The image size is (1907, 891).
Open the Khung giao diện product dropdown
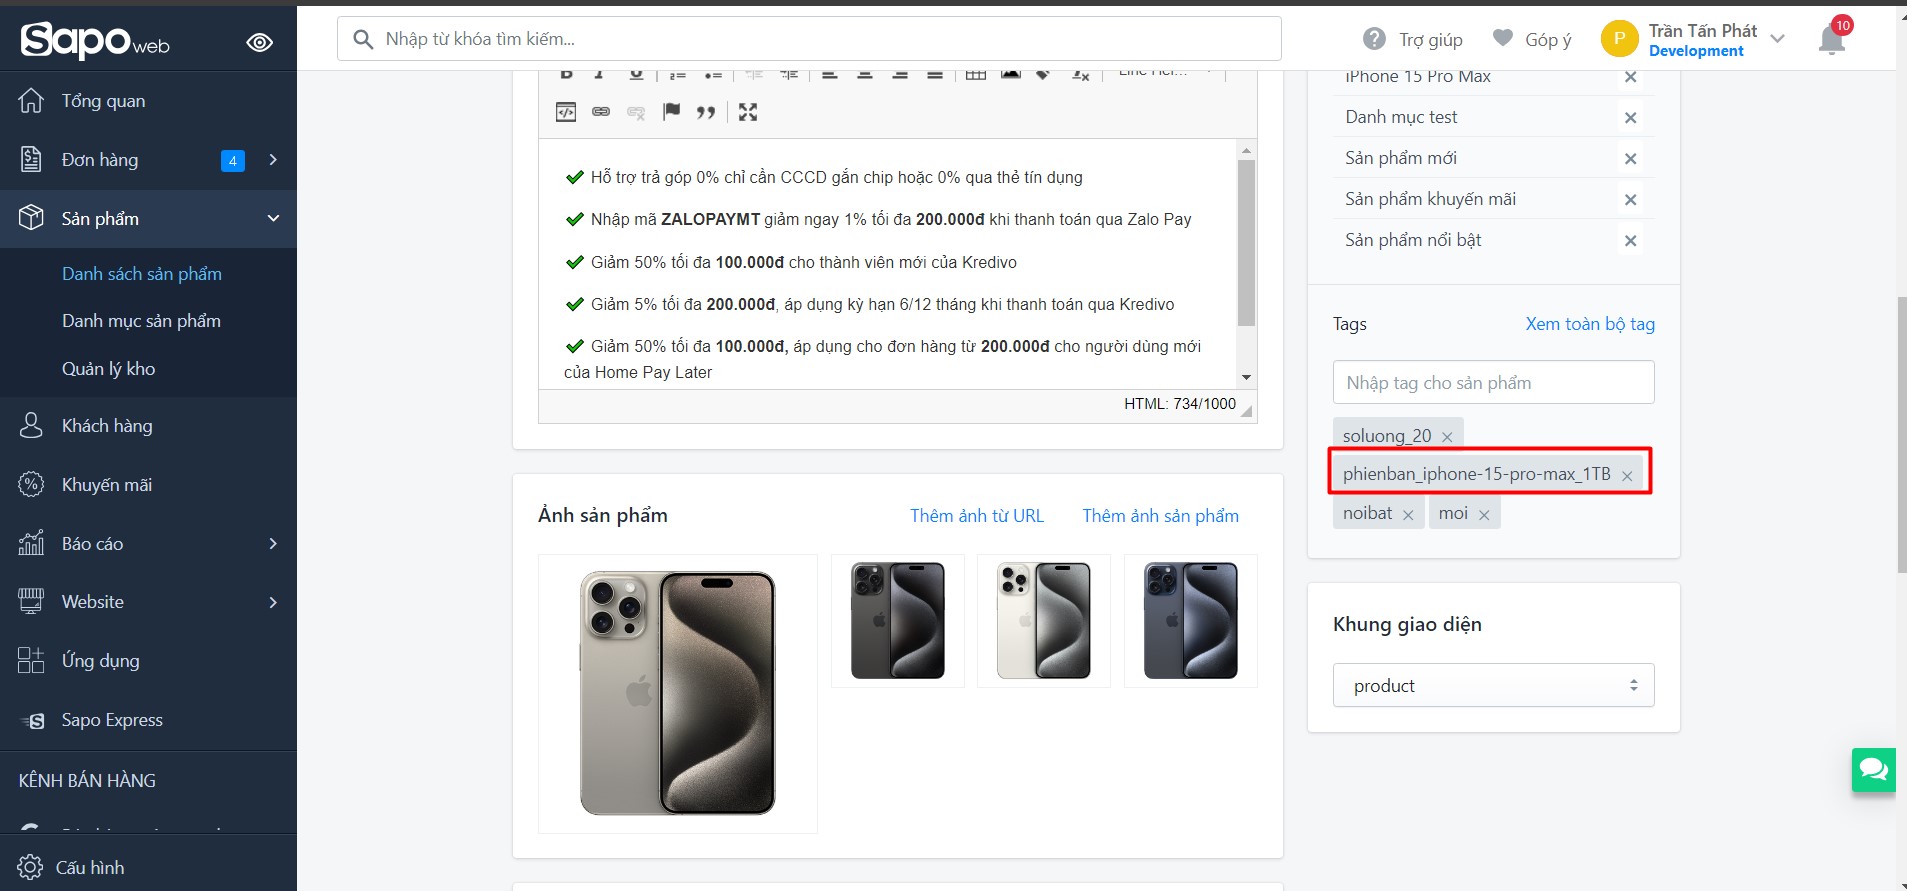click(1493, 686)
